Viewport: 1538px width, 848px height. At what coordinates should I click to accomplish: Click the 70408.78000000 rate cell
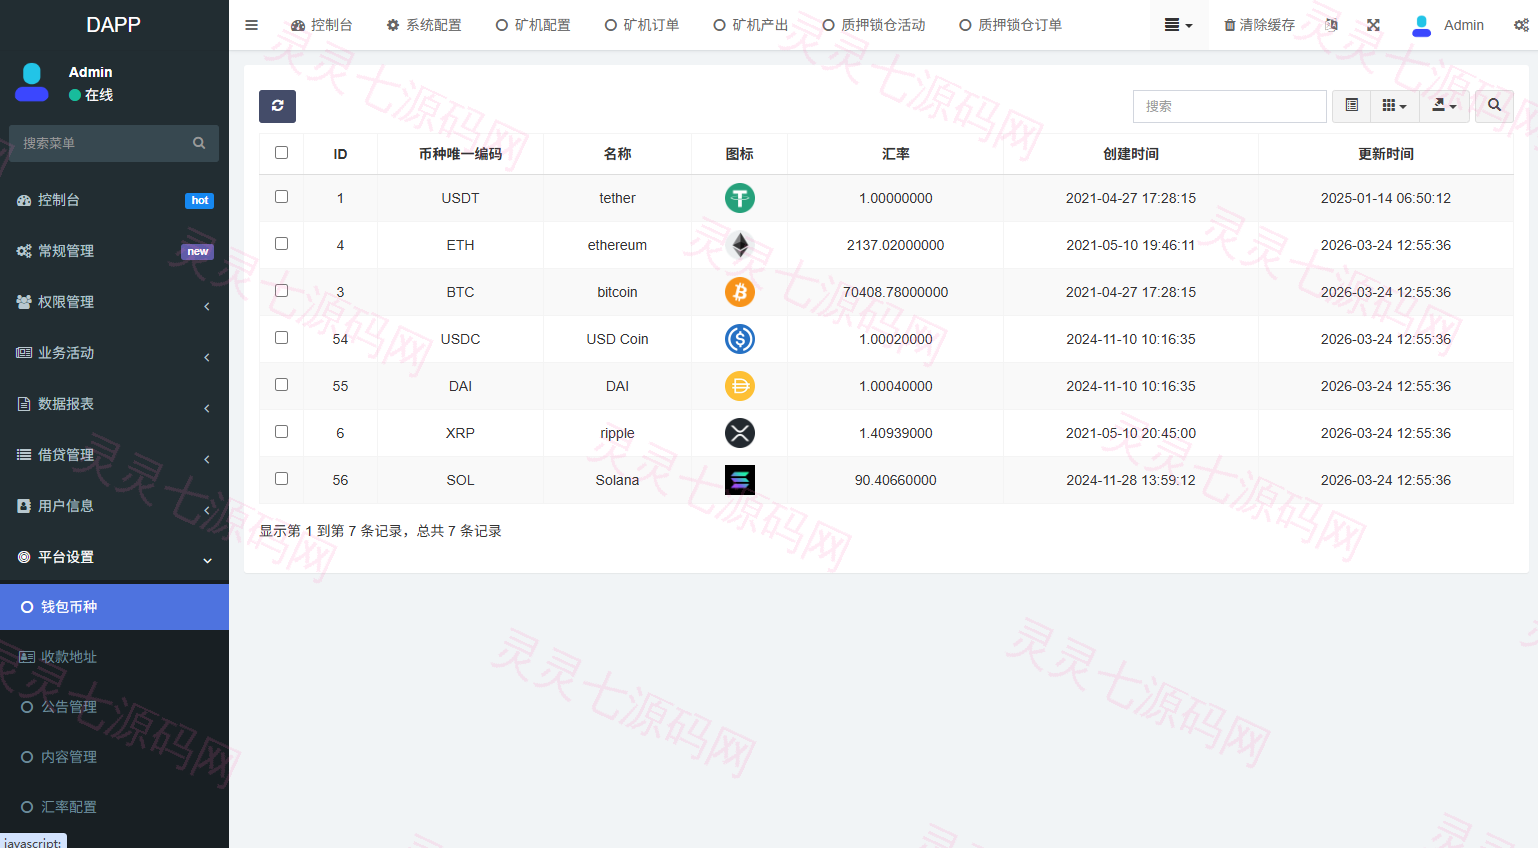click(x=896, y=292)
